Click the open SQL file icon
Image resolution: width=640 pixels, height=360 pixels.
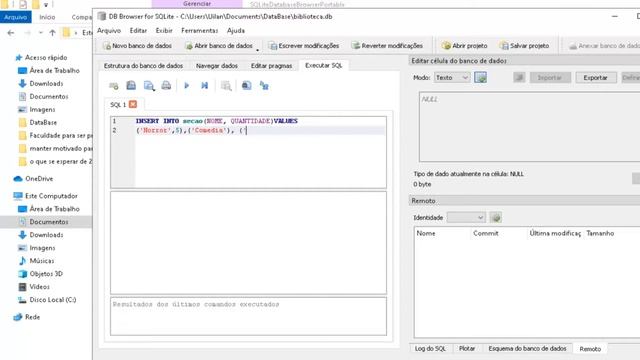tap(131, 85)
